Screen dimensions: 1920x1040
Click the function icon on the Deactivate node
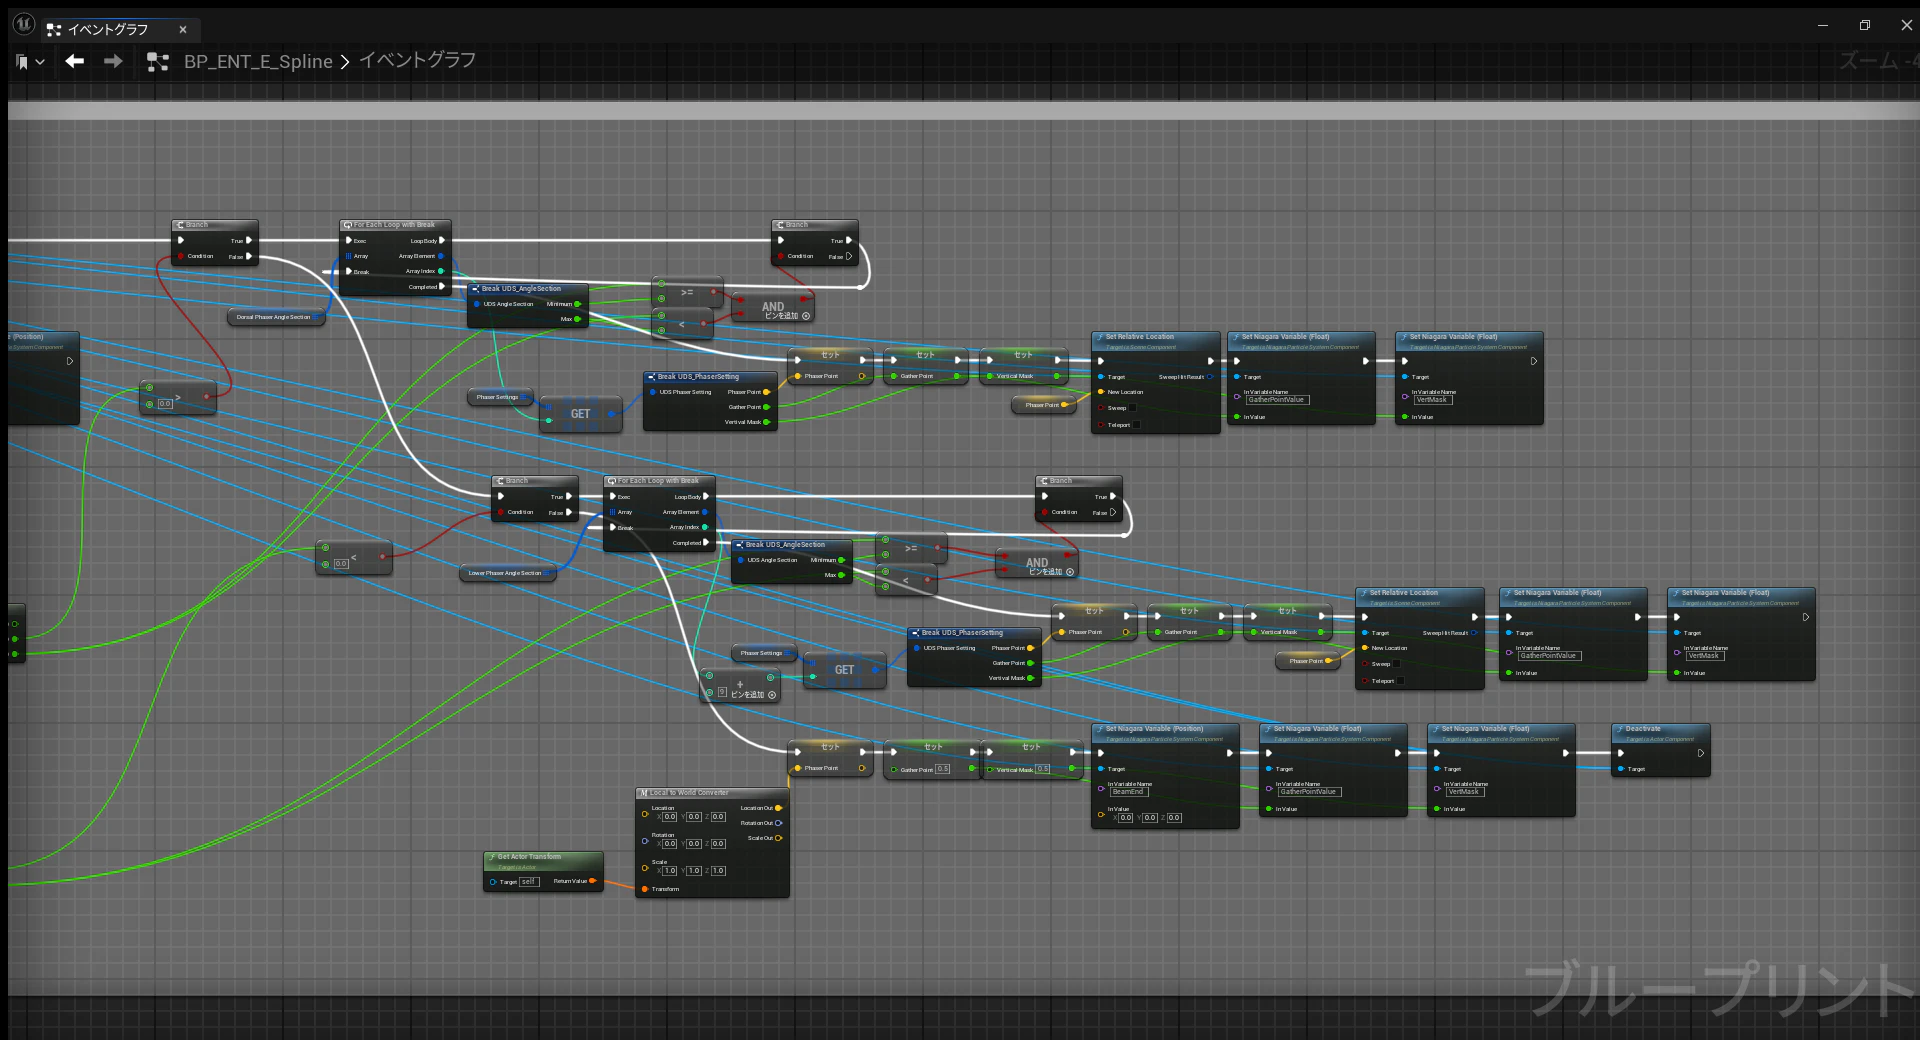tap(1620, 729)
